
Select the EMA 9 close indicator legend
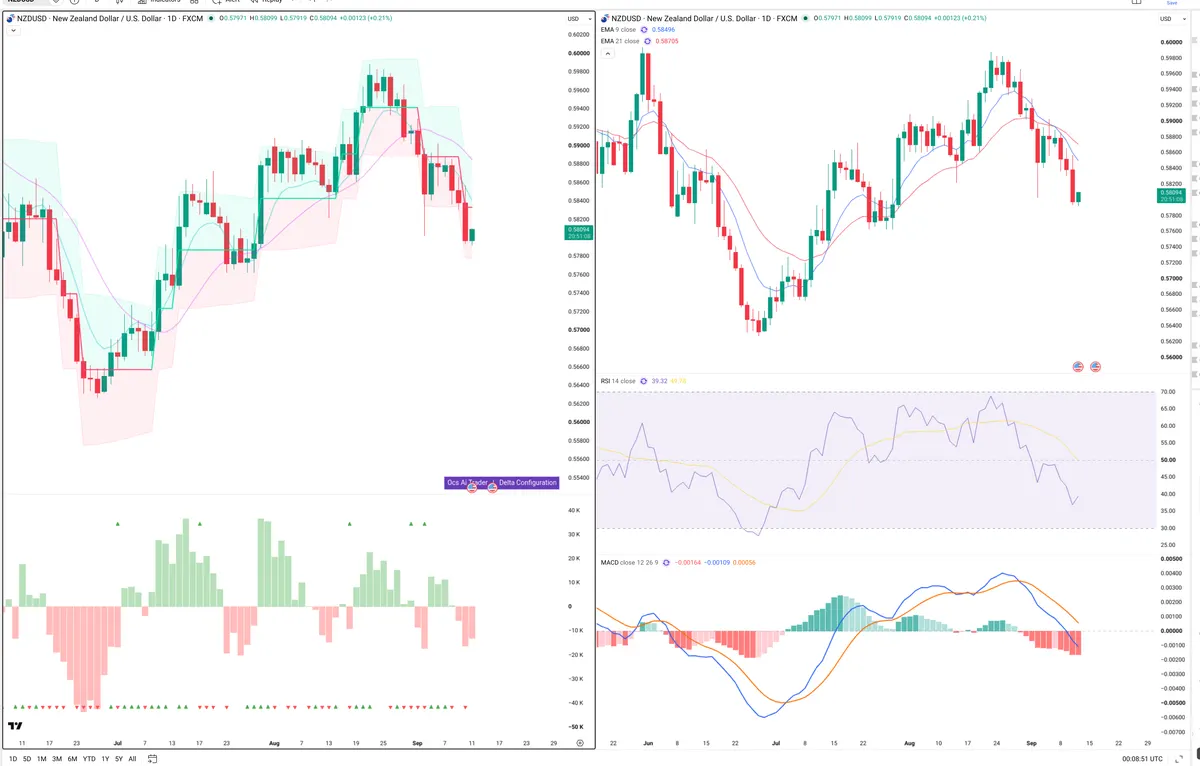coord(618,30)
